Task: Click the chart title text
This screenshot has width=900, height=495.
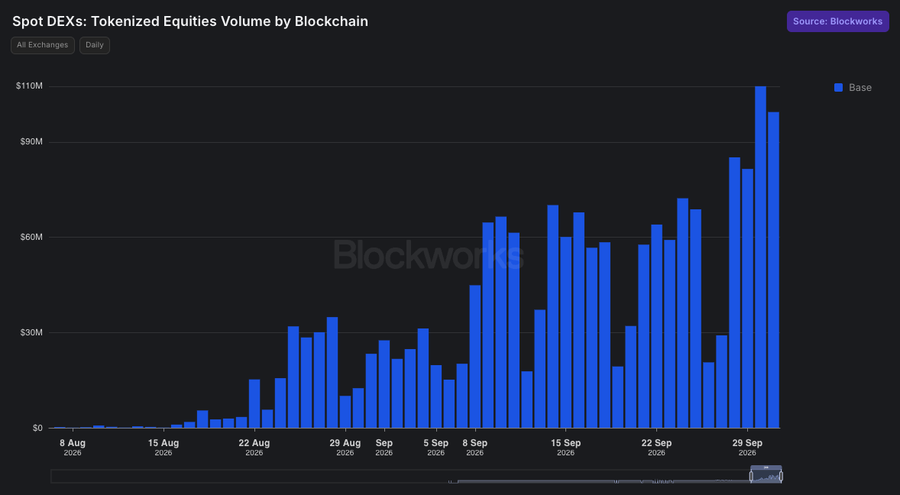Action: (190, 21)
